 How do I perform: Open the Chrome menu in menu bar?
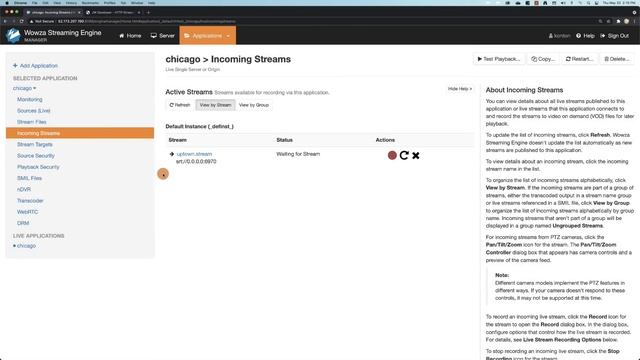coord(20,3)
